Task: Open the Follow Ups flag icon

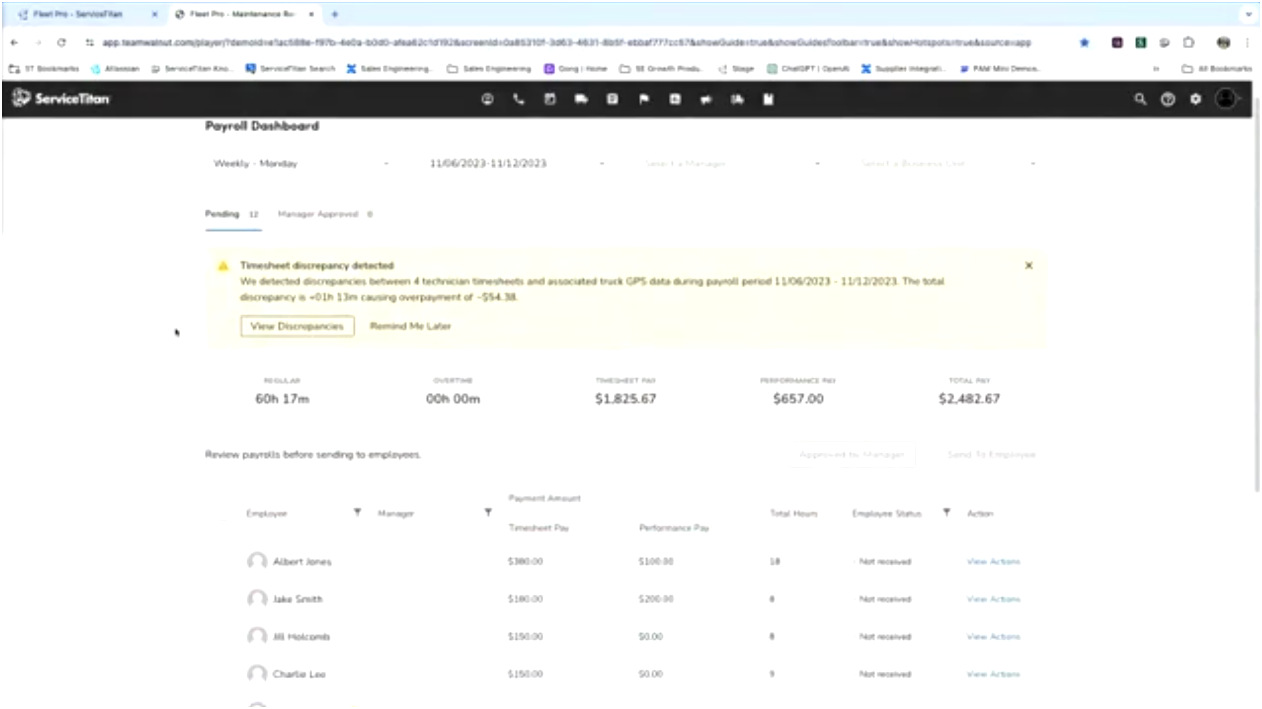Action: tap(644, 99)
